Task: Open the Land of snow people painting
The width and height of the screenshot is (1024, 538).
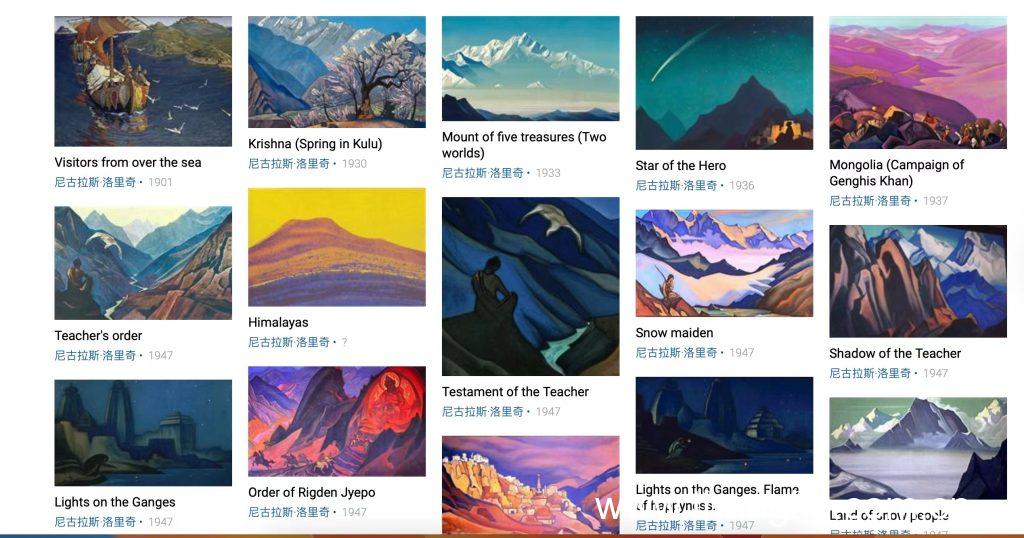Action: click(918, 449)
